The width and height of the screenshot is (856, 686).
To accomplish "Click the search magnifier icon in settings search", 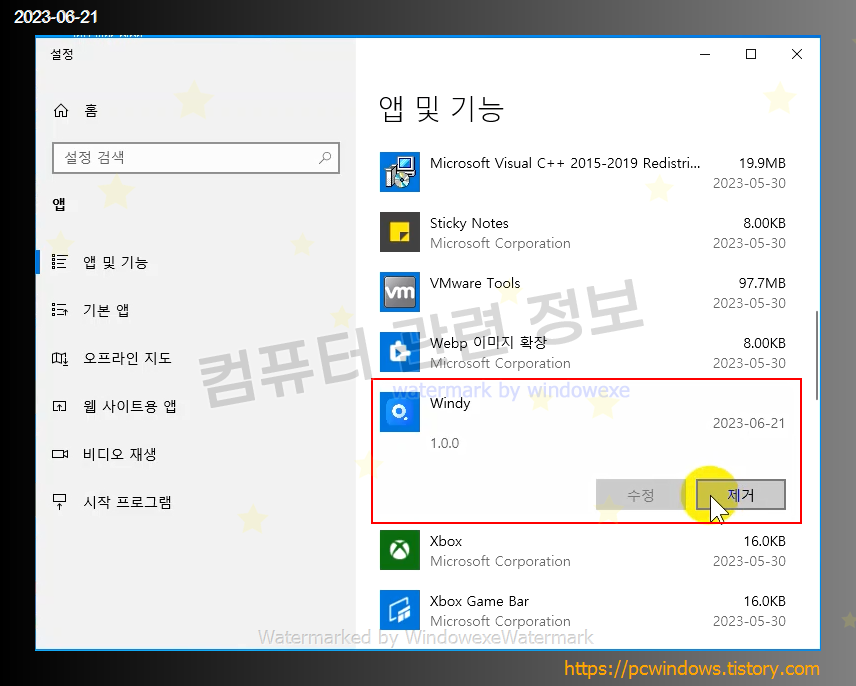I will [x=325, y=158].
